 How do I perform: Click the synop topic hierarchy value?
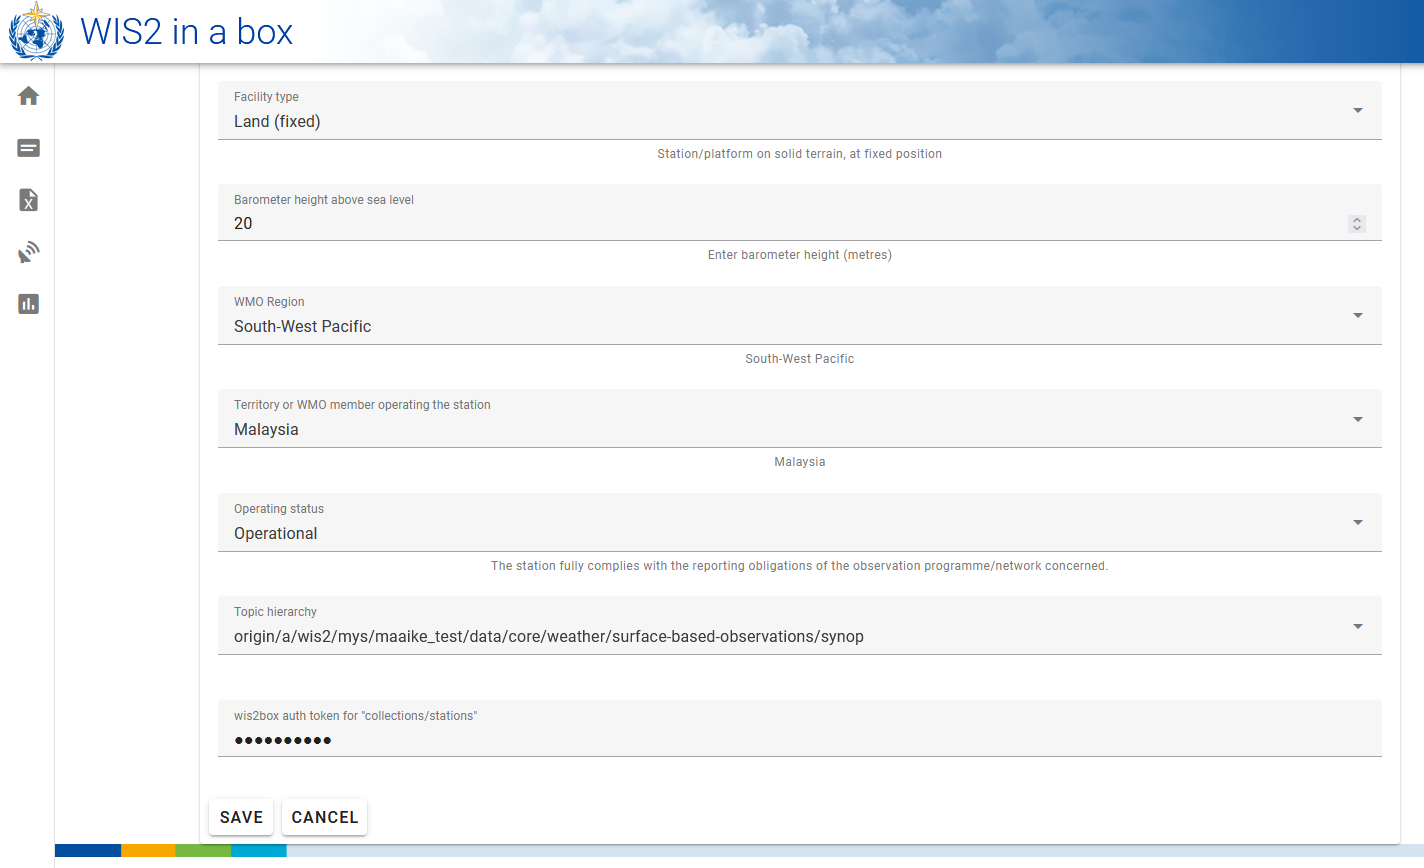(x=549, y=637)
